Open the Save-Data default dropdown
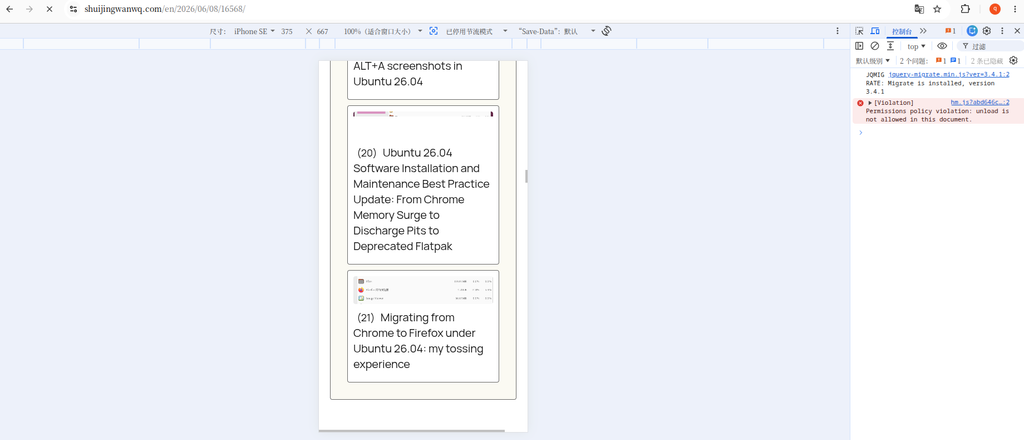The image size is (1024, 440). pos(556,31)
